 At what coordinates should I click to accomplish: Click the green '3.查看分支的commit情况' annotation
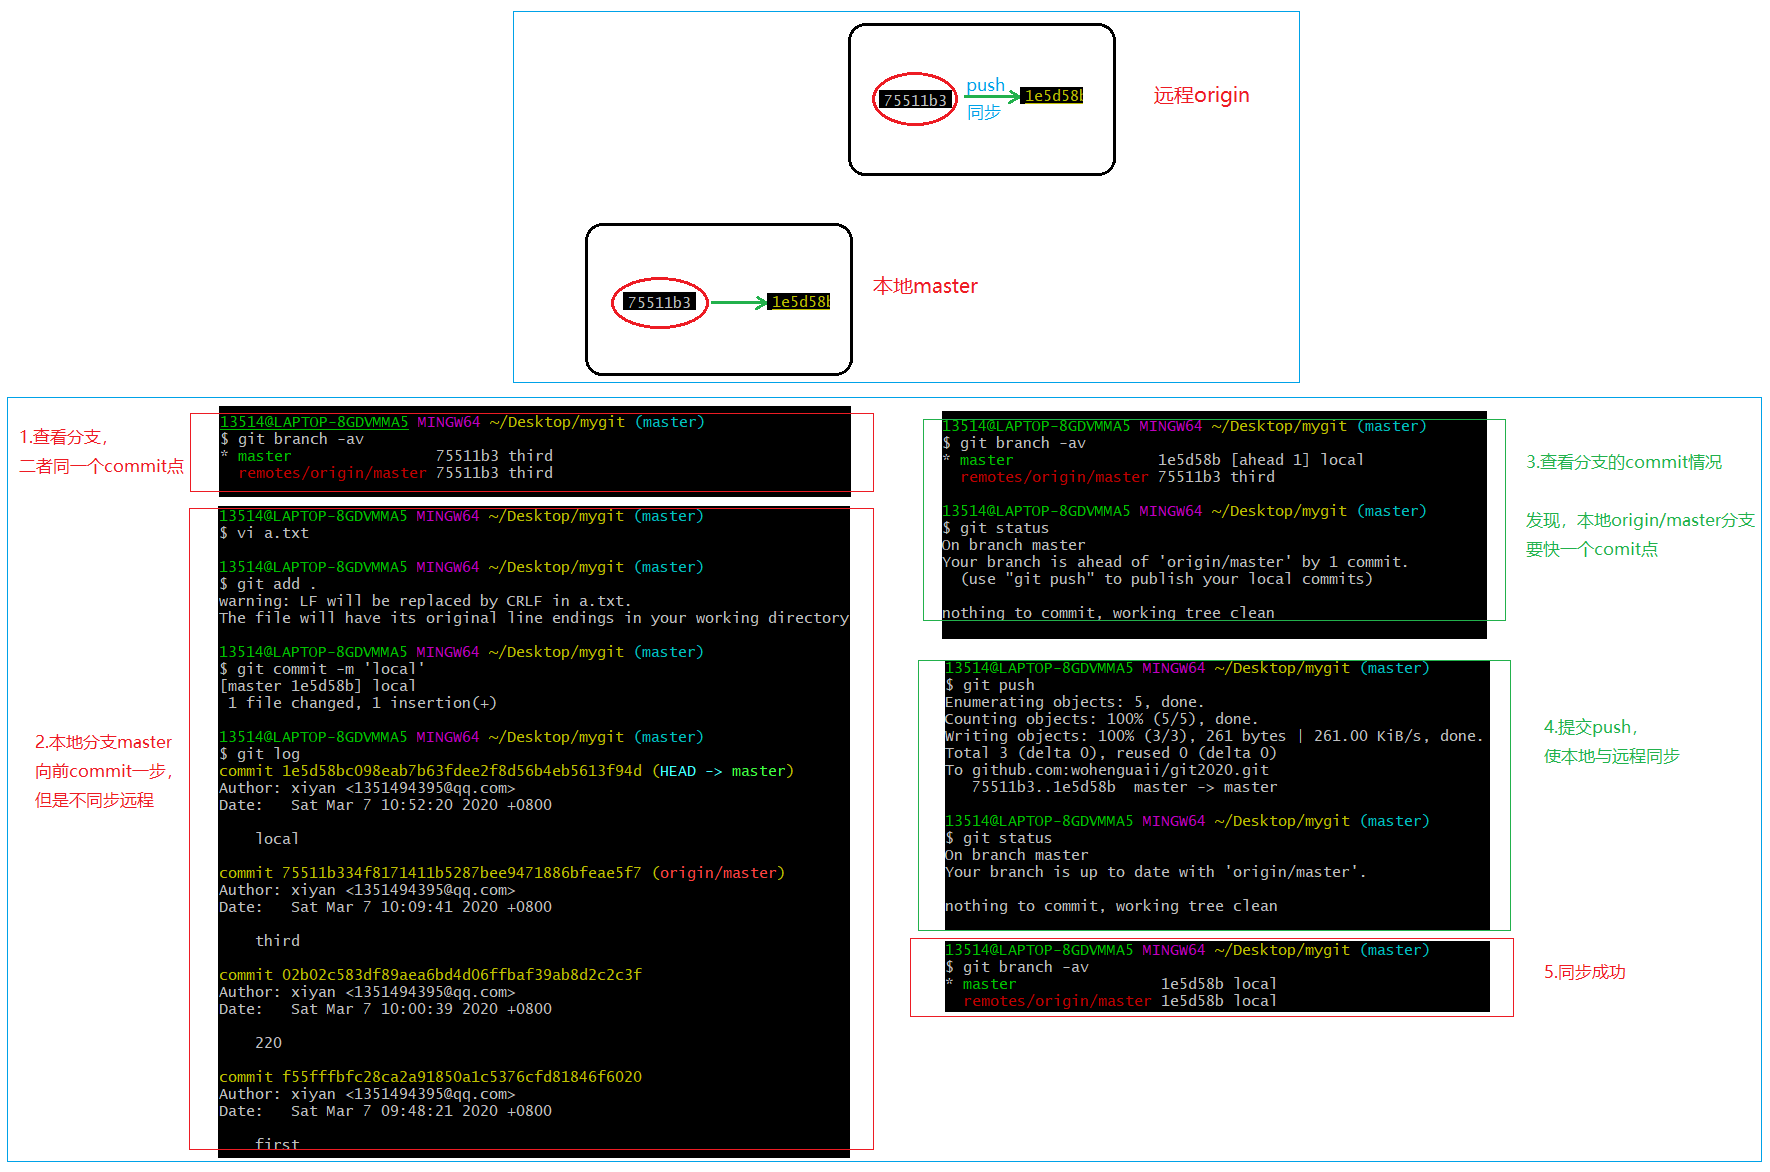pyautogui.click(x=1623, y=462)
